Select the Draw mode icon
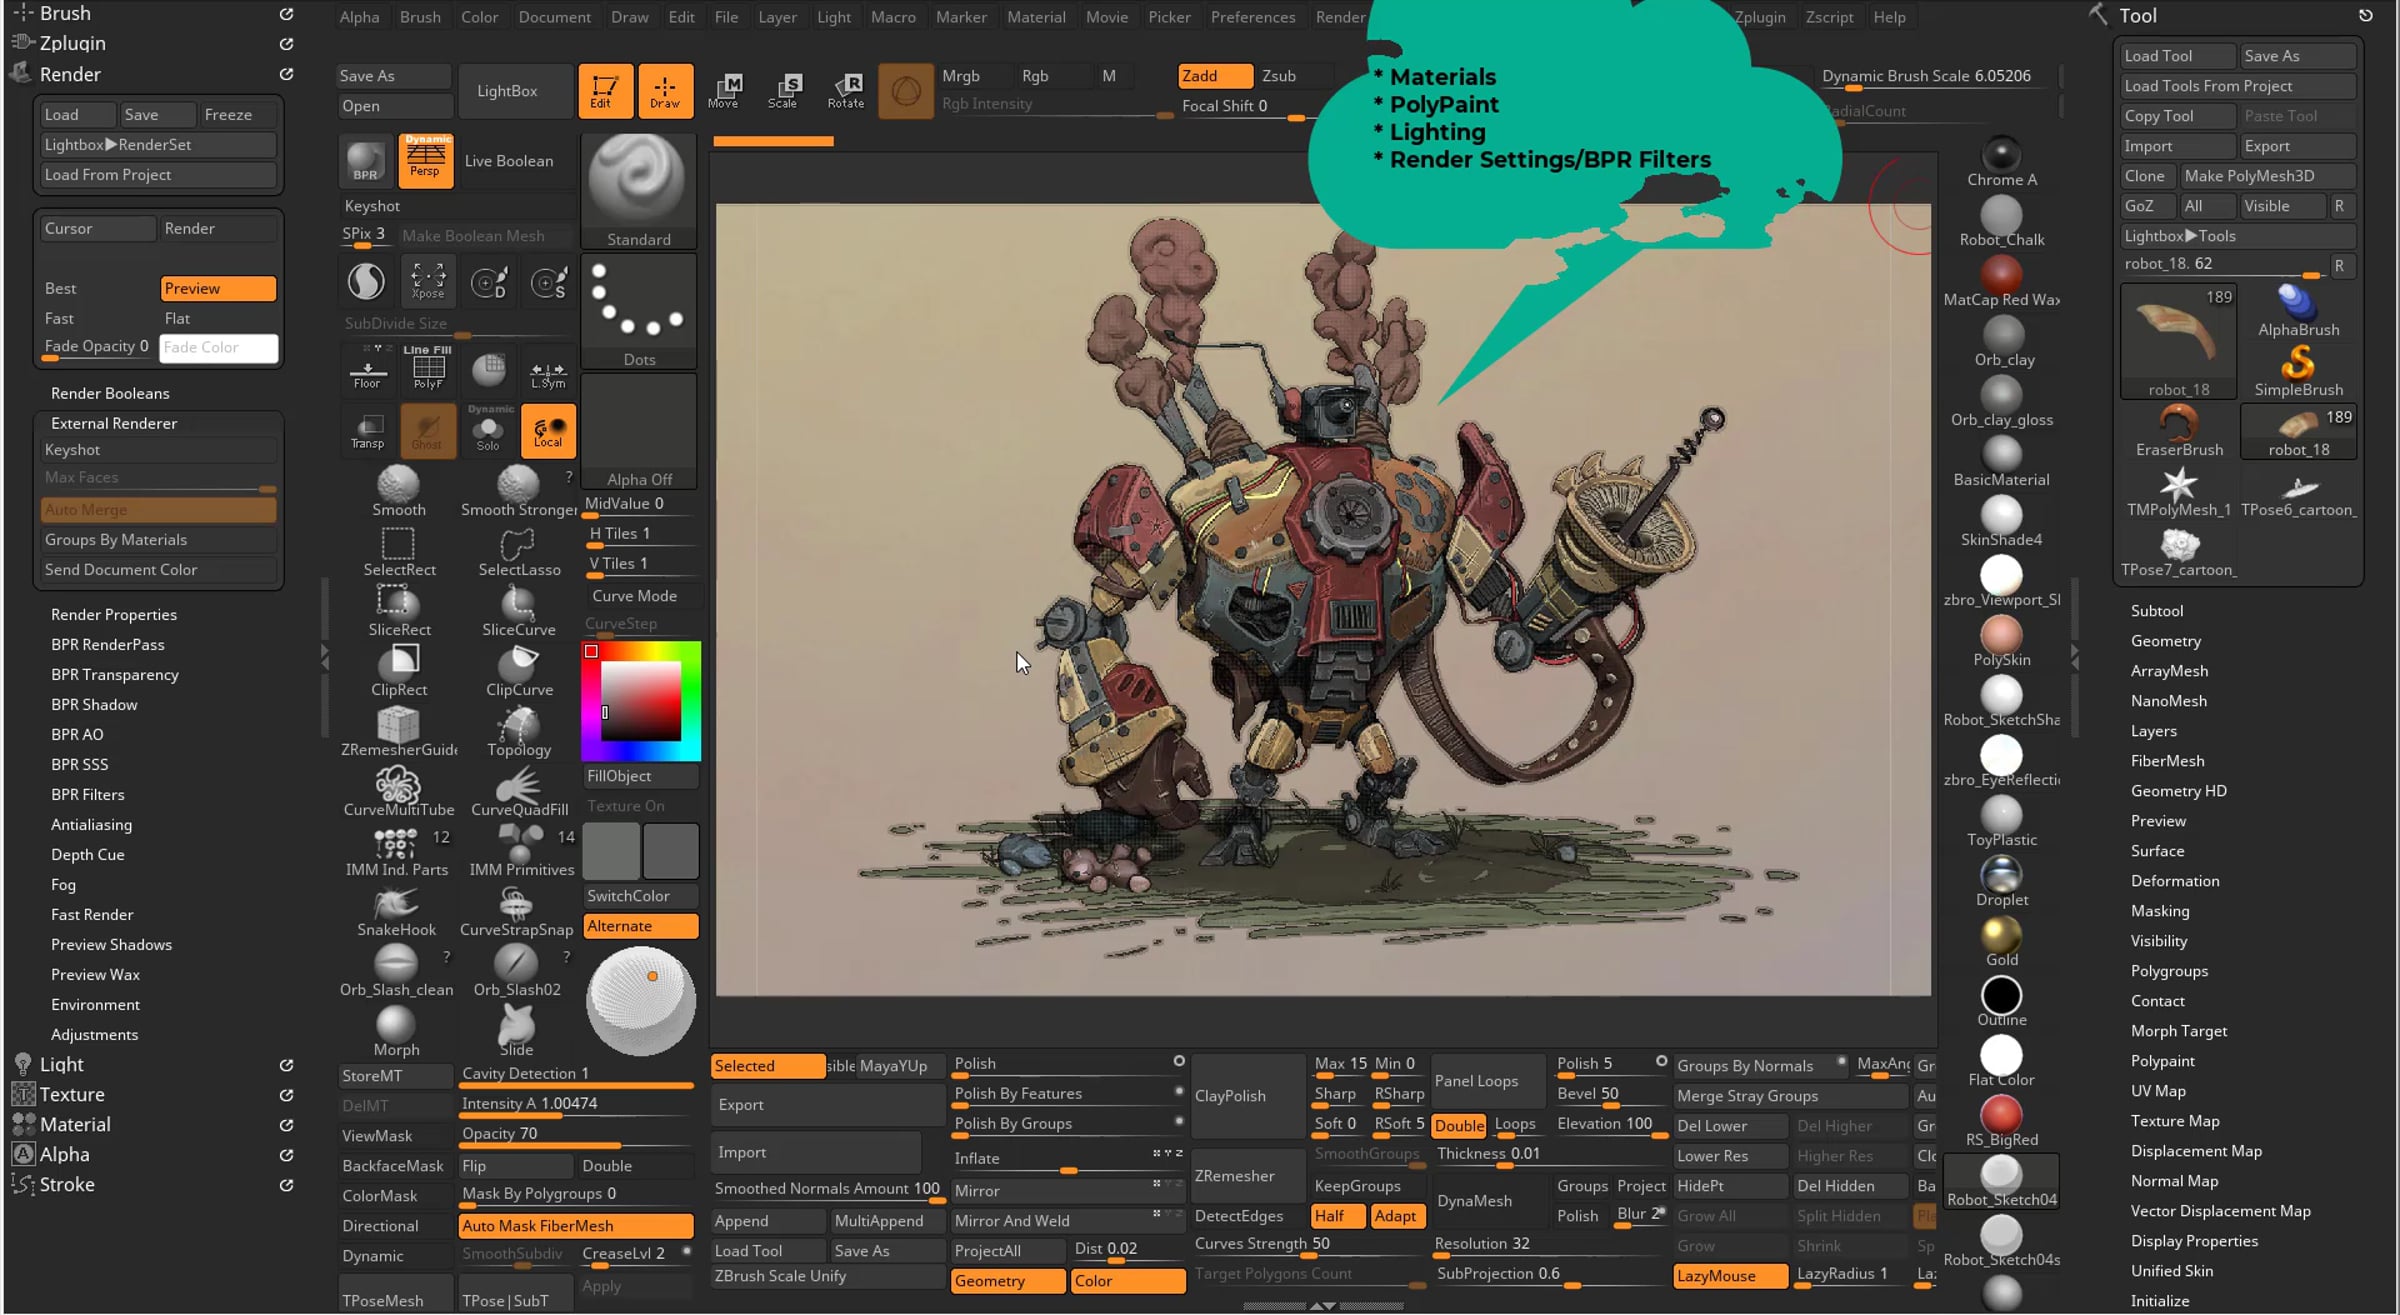The height and width of the screenshot is (1315, 2400). [x=665, y=91]
